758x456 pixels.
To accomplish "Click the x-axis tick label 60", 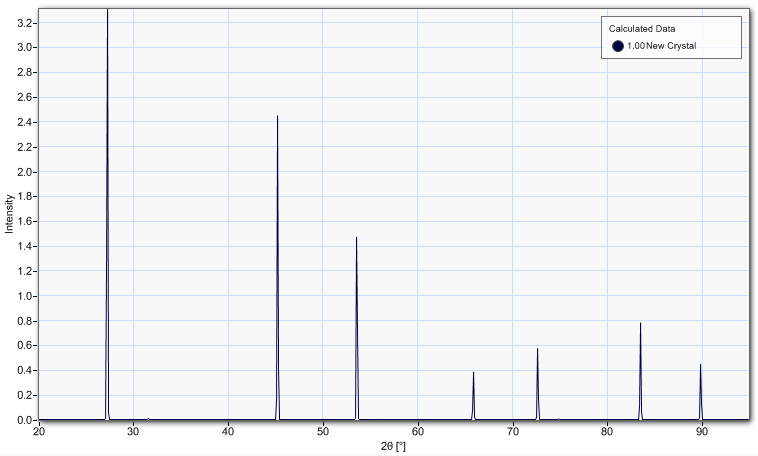I will [418, 432].
